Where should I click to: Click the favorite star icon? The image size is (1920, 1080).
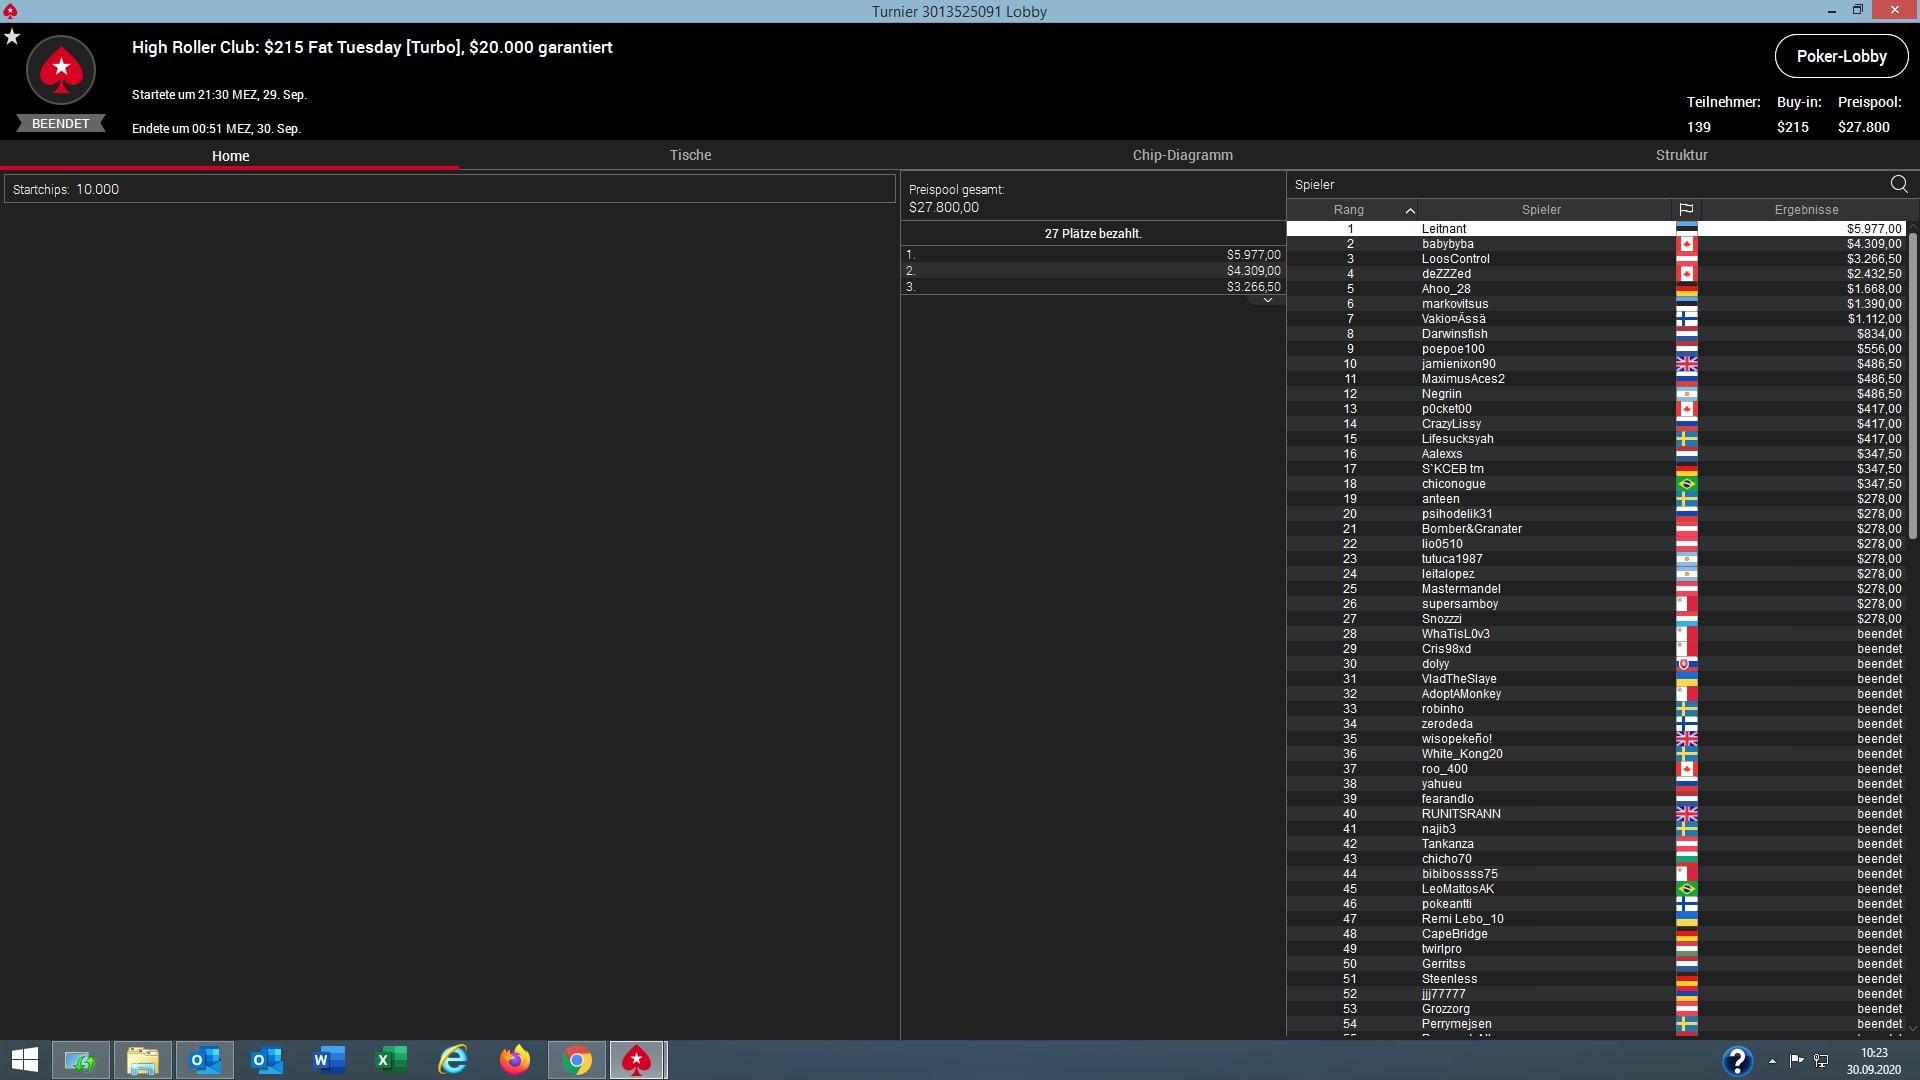12,37
